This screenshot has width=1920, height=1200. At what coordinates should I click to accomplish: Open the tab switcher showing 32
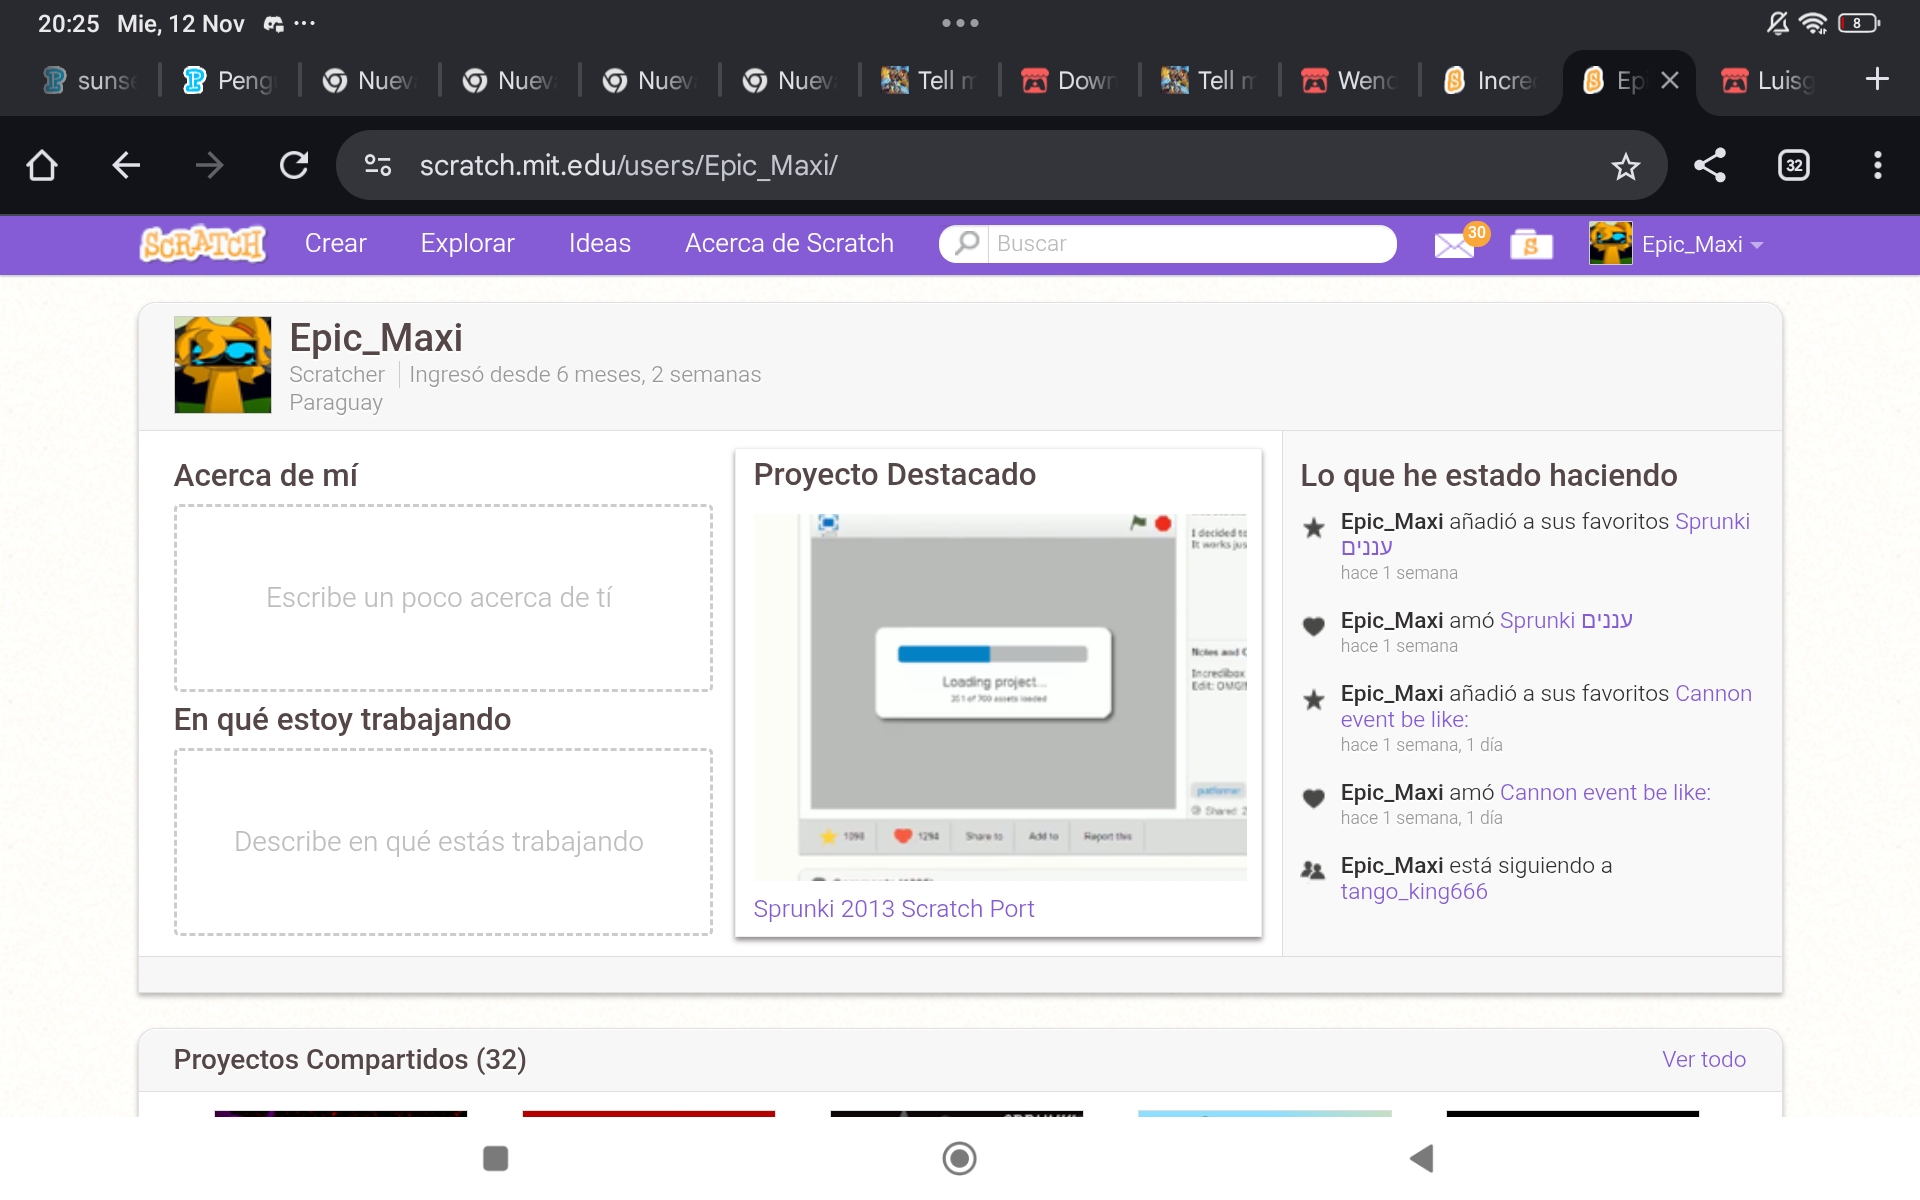[1794, 166]
